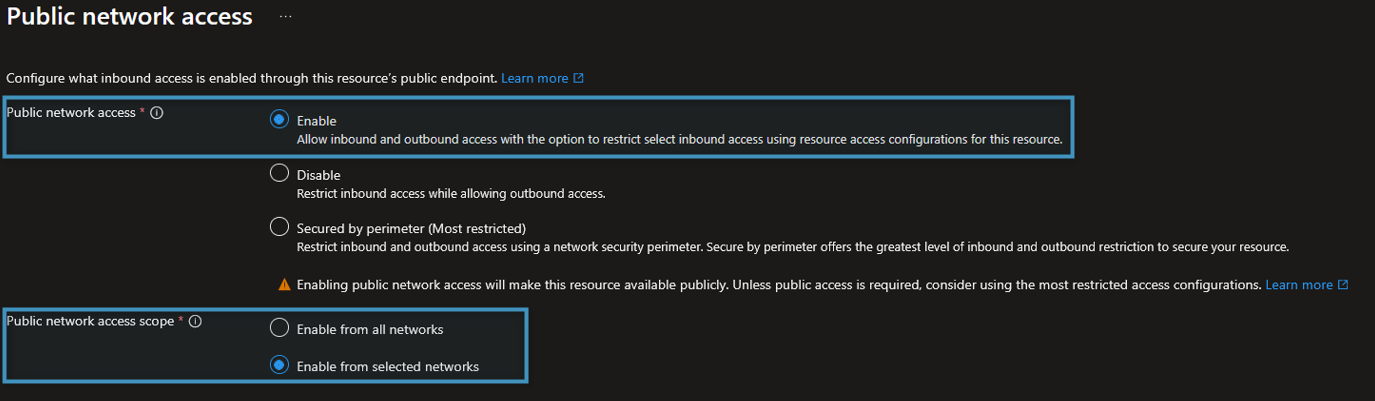This screenshot has height=401, width=1375.
Task: Click the Public network access field label
Action: click(x=70, y=112)
